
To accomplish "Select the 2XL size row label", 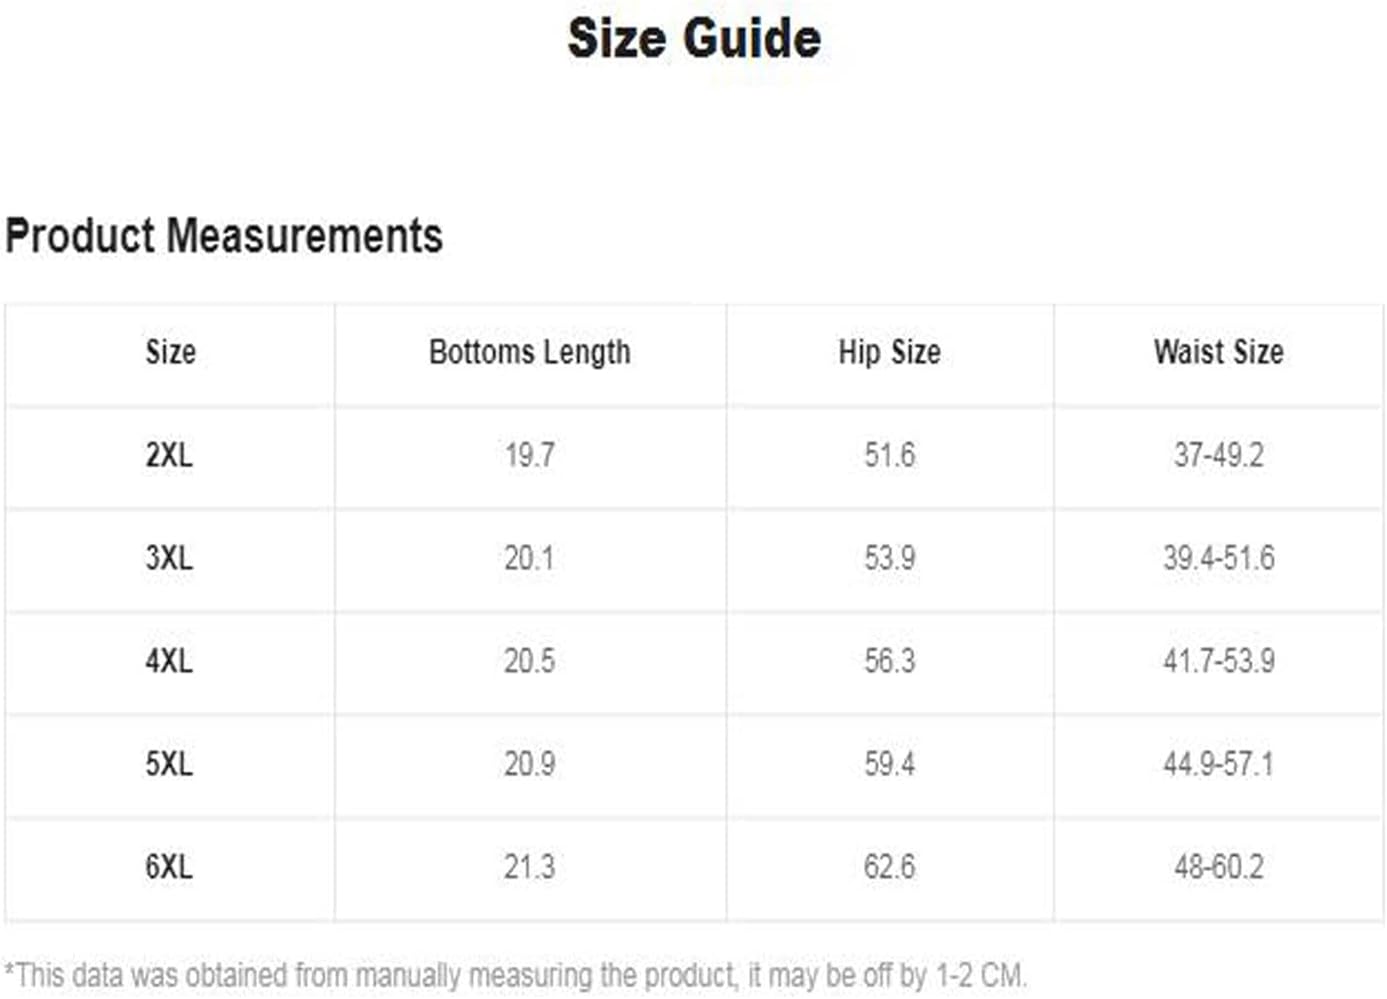I will click(x=169, y=455).
